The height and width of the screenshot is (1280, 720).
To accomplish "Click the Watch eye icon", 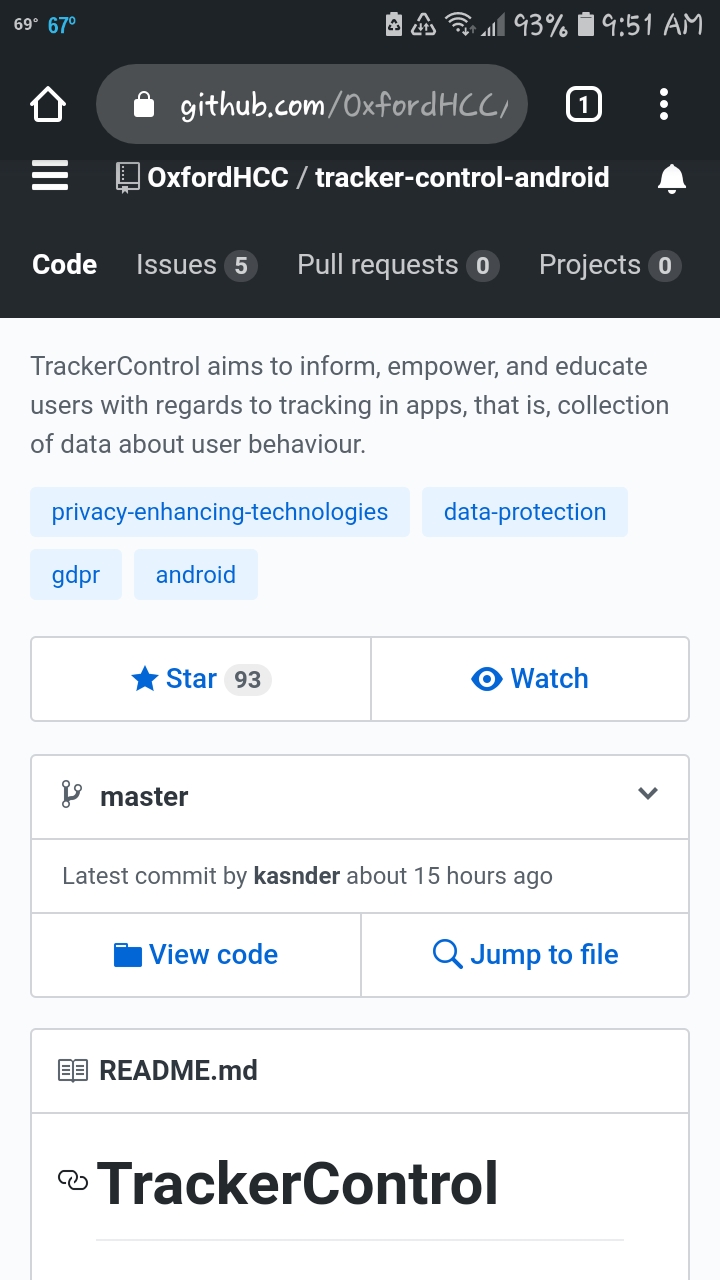I will 487,678.
